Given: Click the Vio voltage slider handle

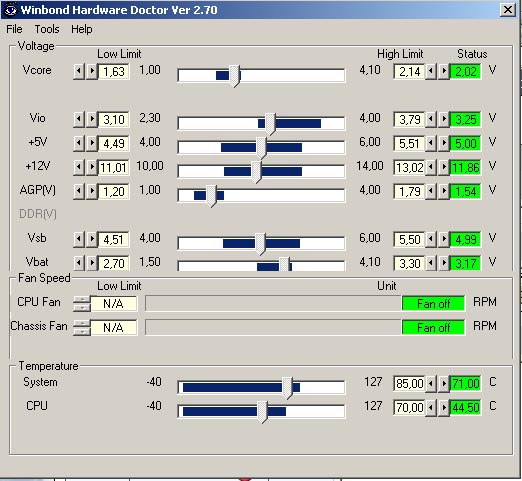Looking at the screenshot, I should pos(270,124).
